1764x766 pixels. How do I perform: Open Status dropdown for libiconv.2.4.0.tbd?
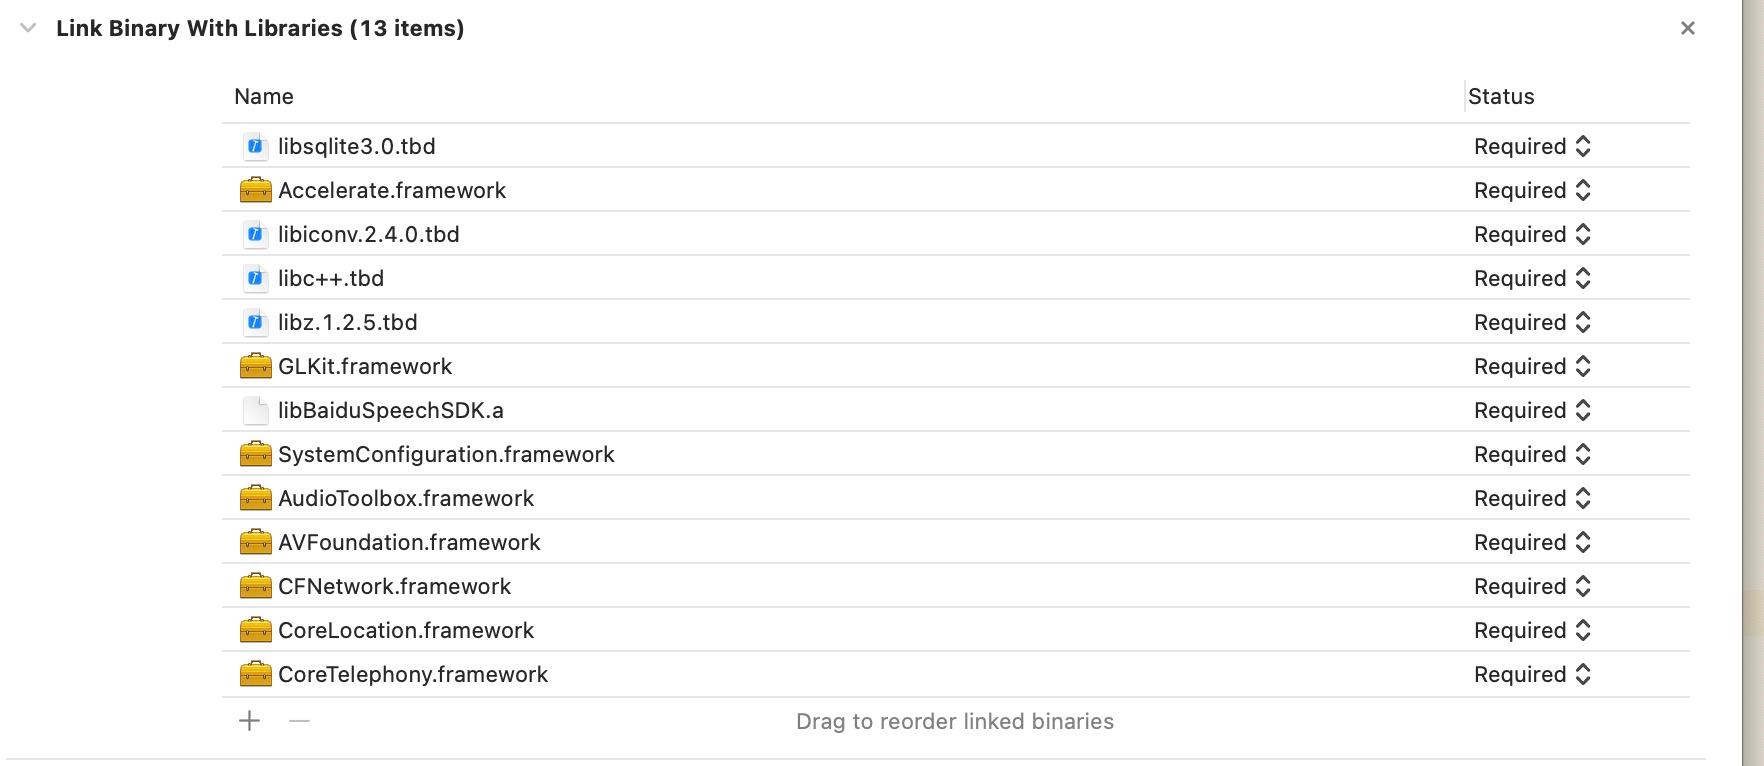[x=1532, y=234]
